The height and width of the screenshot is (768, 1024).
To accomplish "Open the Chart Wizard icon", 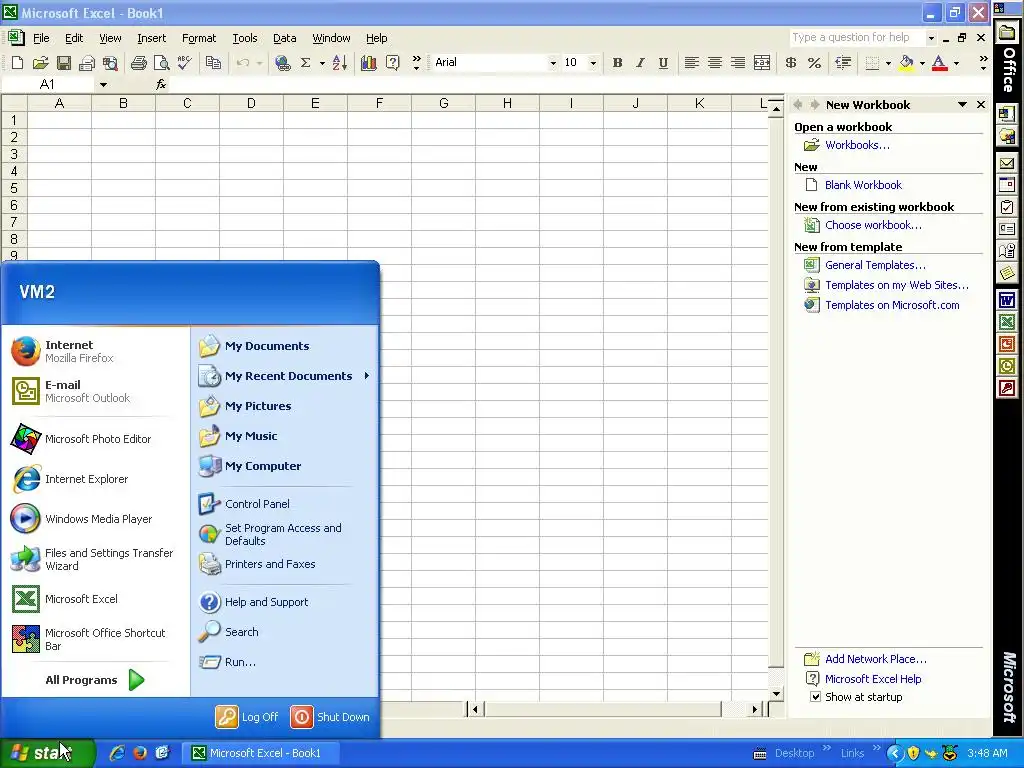I will 368,63.
